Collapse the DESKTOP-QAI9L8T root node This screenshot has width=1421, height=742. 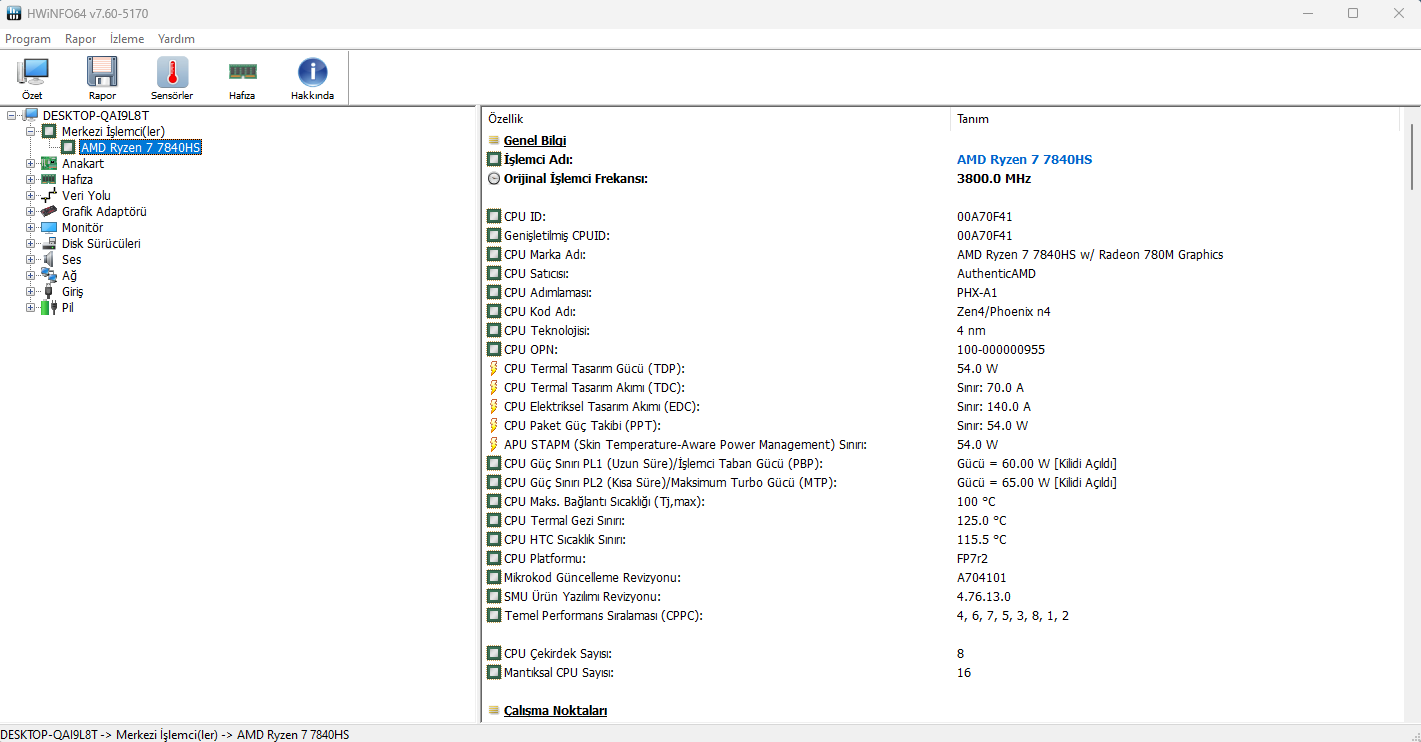pos(11,115)
